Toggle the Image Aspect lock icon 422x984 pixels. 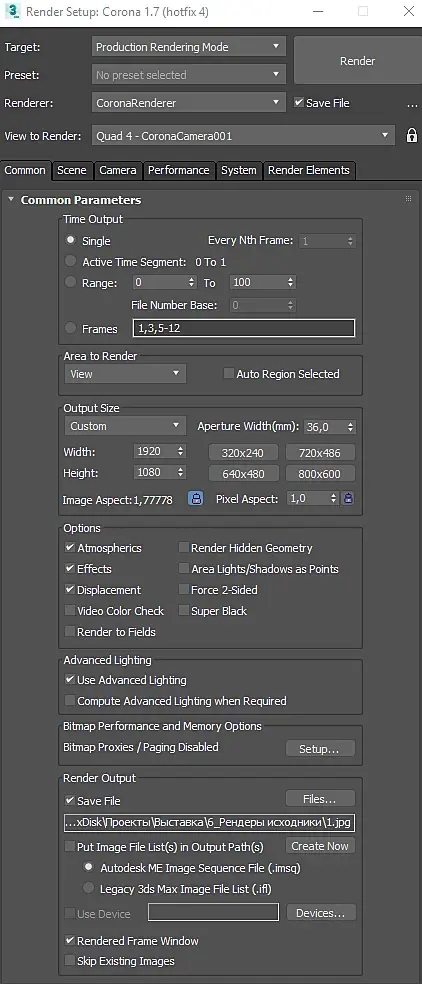pyautogui.click(x=196, y=500)
